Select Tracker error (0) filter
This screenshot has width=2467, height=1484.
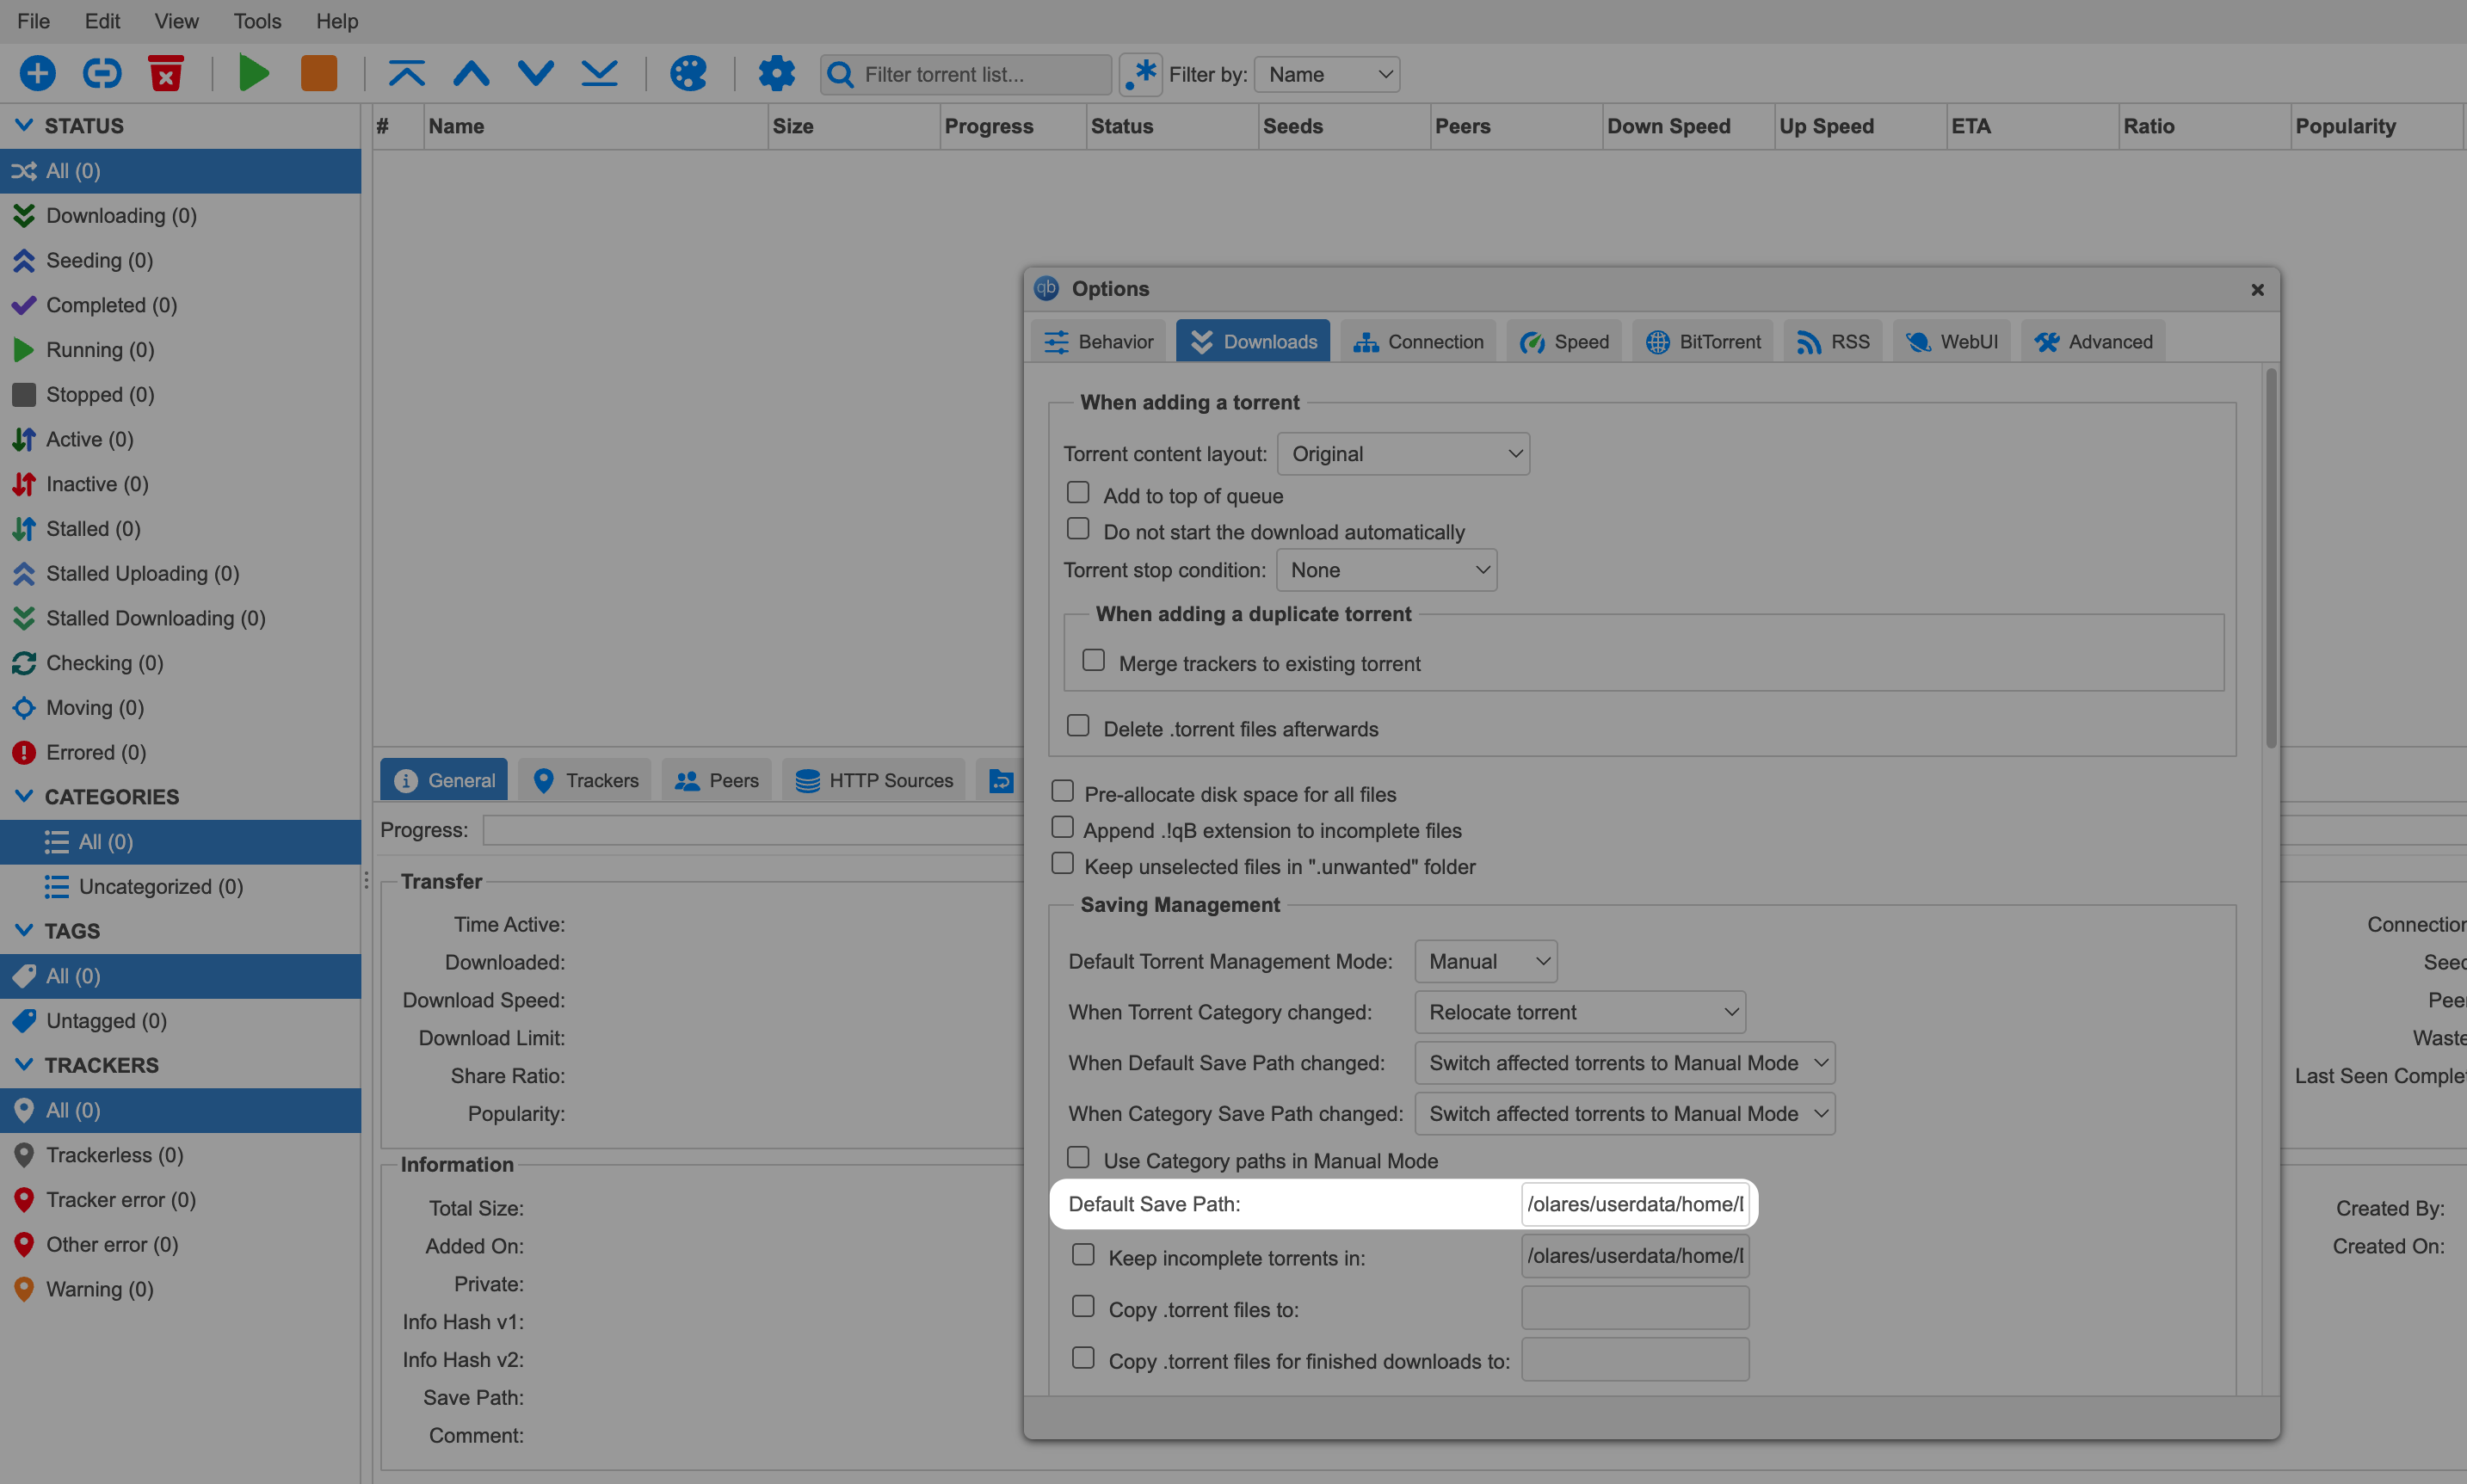(180, 1200)
